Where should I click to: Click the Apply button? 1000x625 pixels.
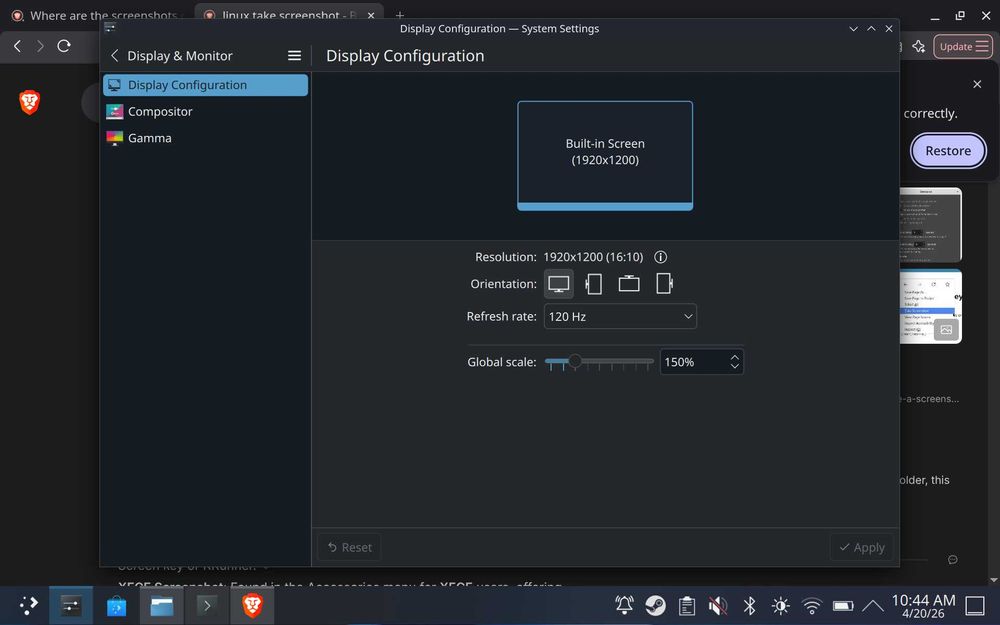(x=862, y=547)
